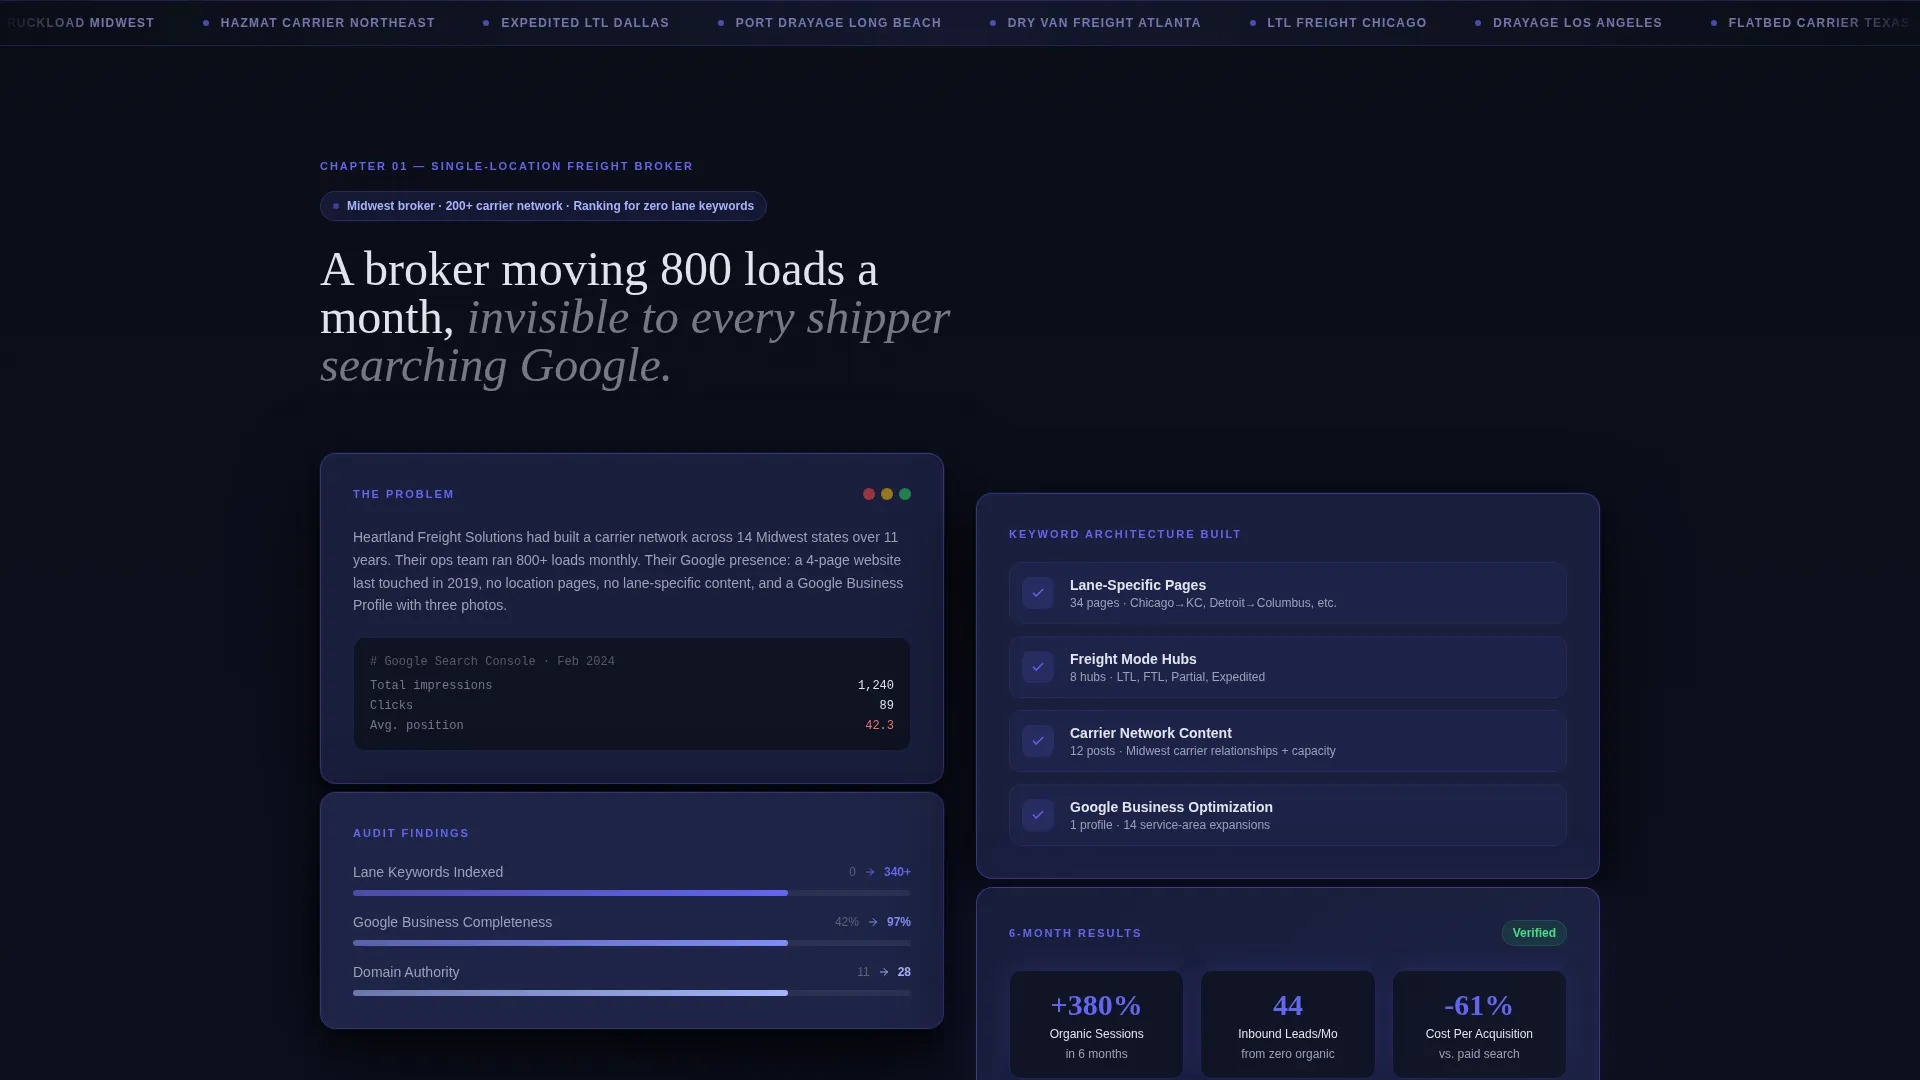This screenshot has height=1080, width=1920.
Task: Click the THE PROBLEM heading
Action: coord(403,494)
